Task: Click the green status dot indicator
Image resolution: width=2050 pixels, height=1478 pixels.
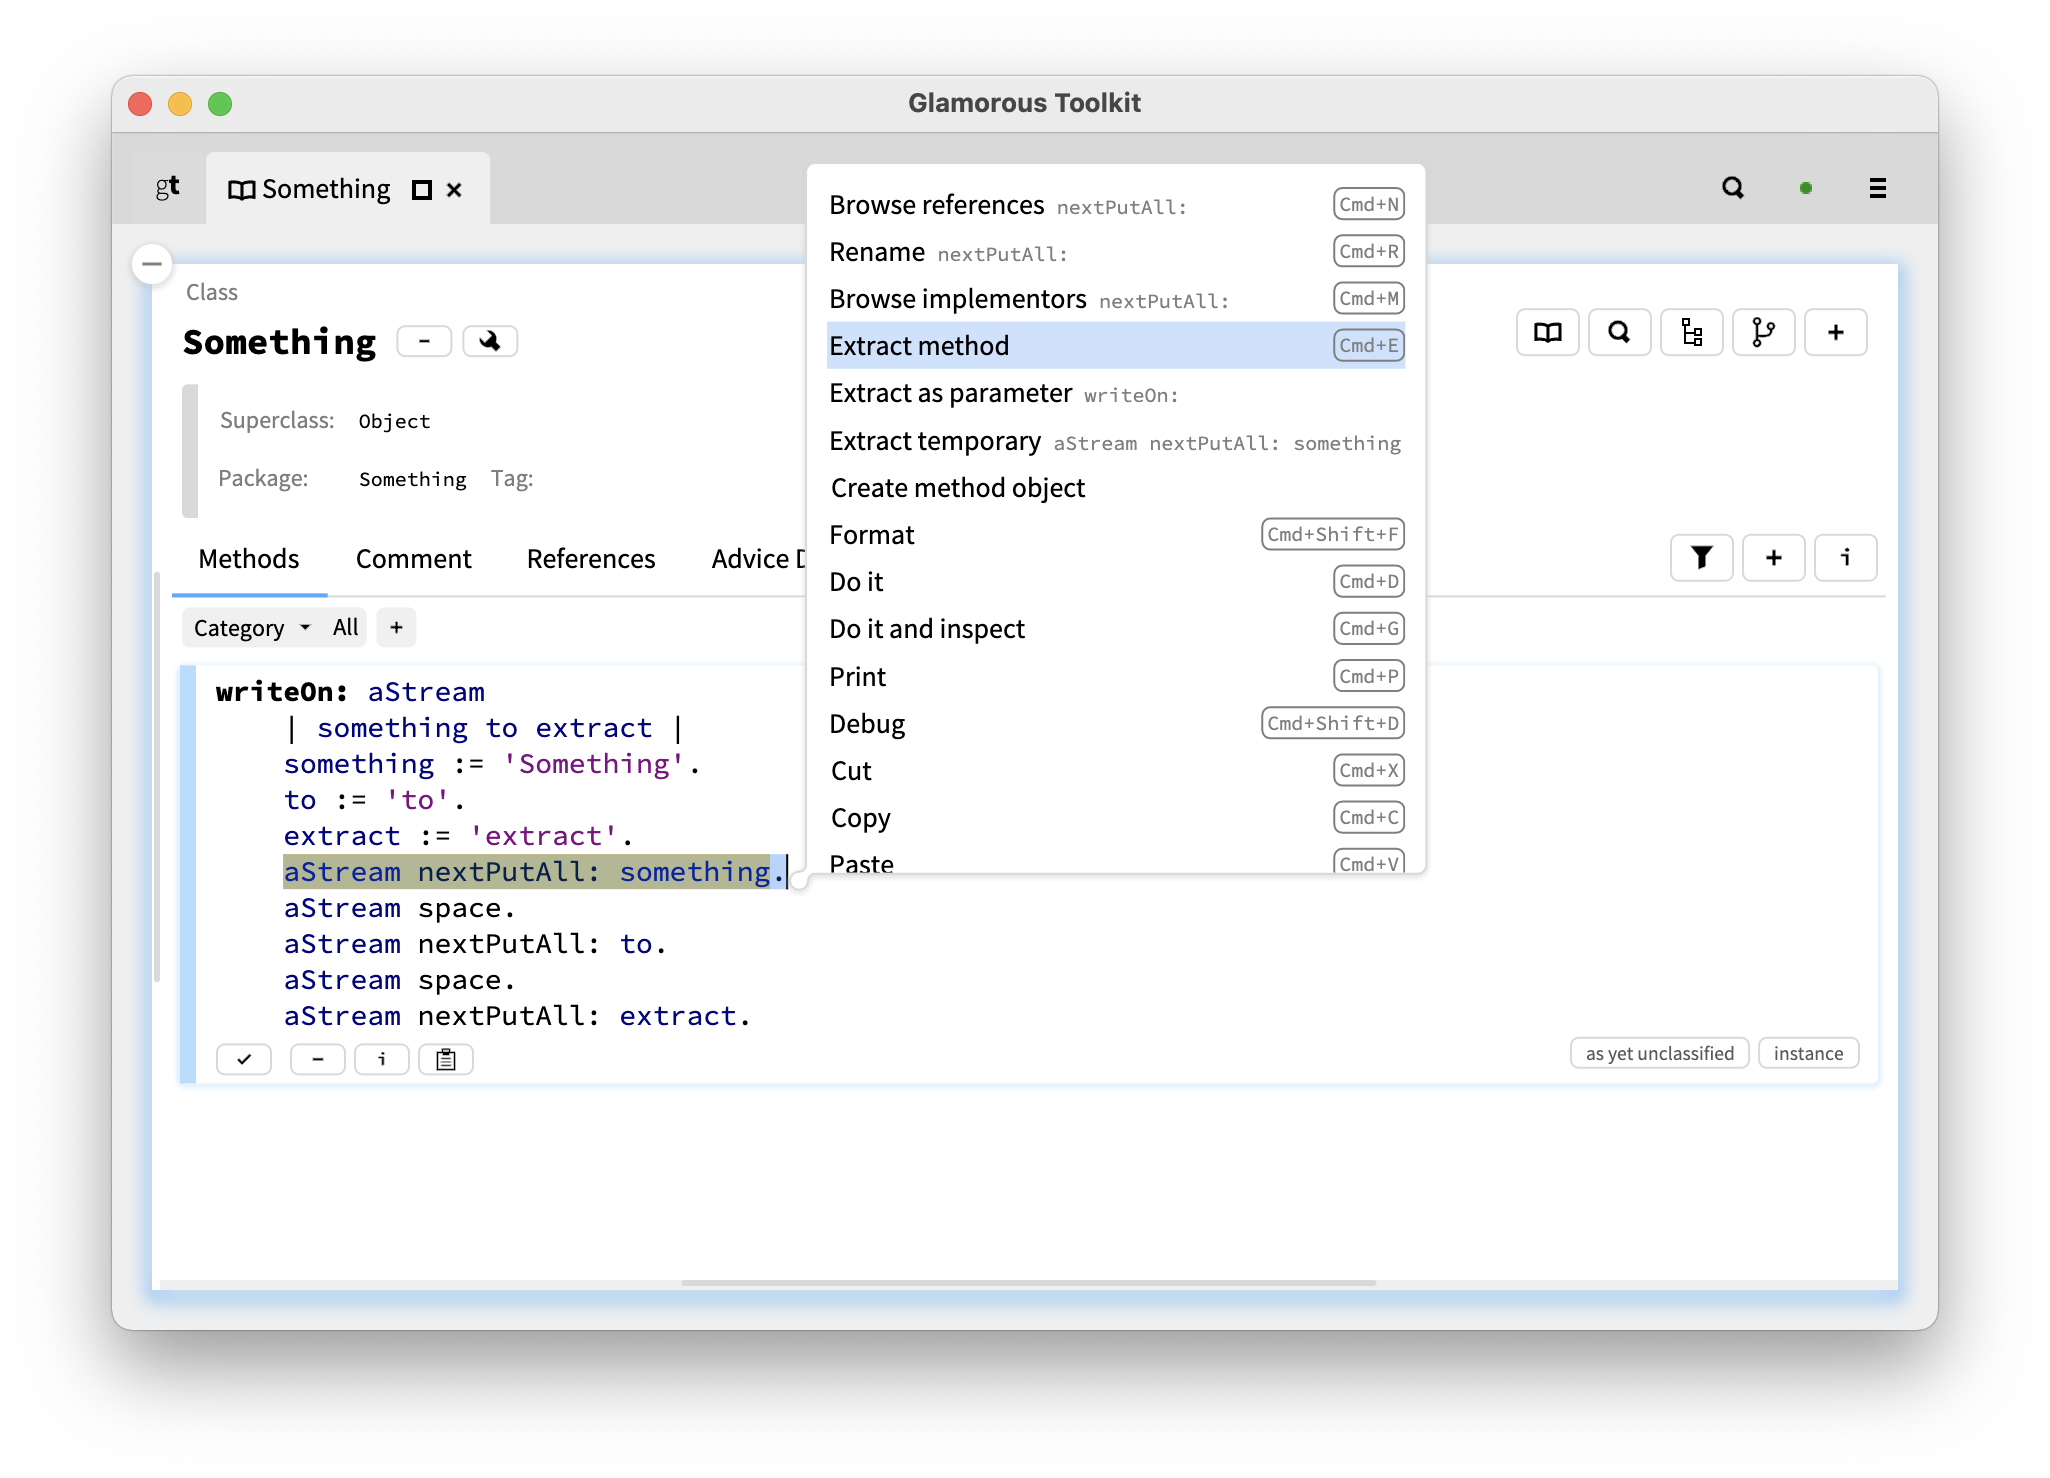Action: coord(1806,188)
